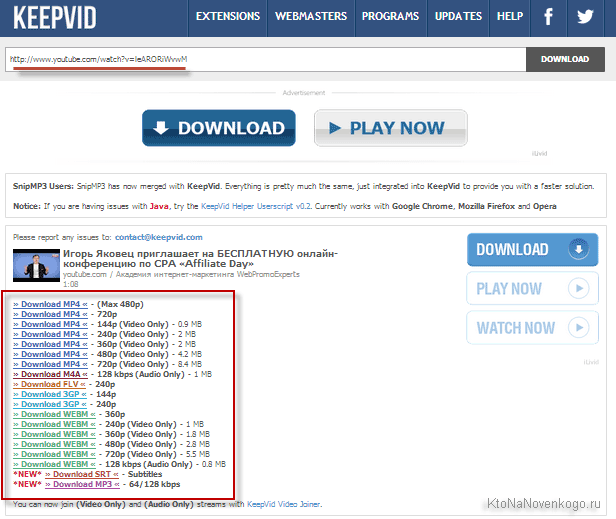Viewport: 616px width, 519px height.
Task: Click the circular arrow icon on blue DOWNLOAD button
Action: [578, 249]
